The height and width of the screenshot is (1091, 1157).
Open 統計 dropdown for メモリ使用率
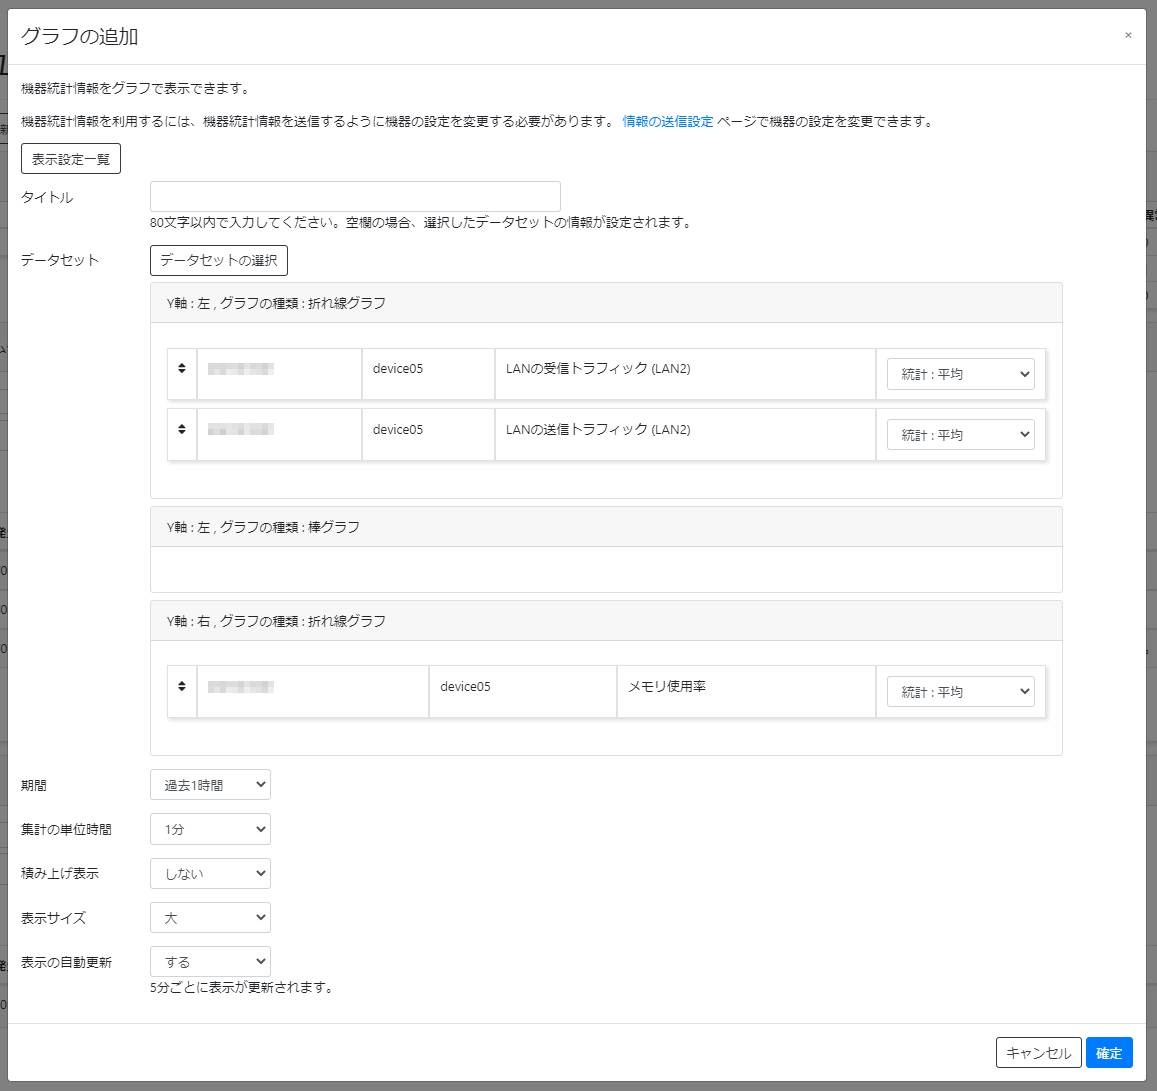(959, 691)
